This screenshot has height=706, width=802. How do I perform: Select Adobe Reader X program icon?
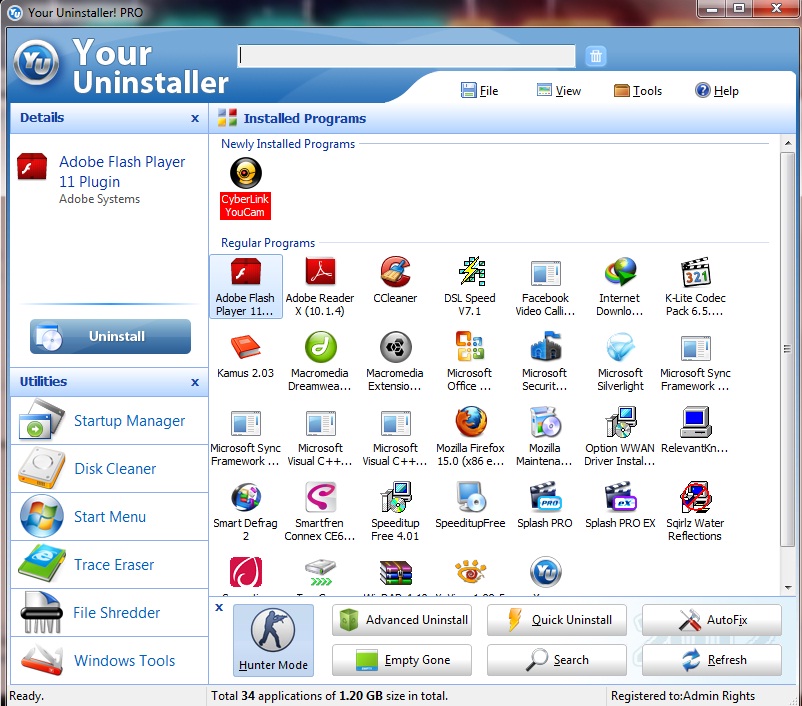(x=320, y=272)
